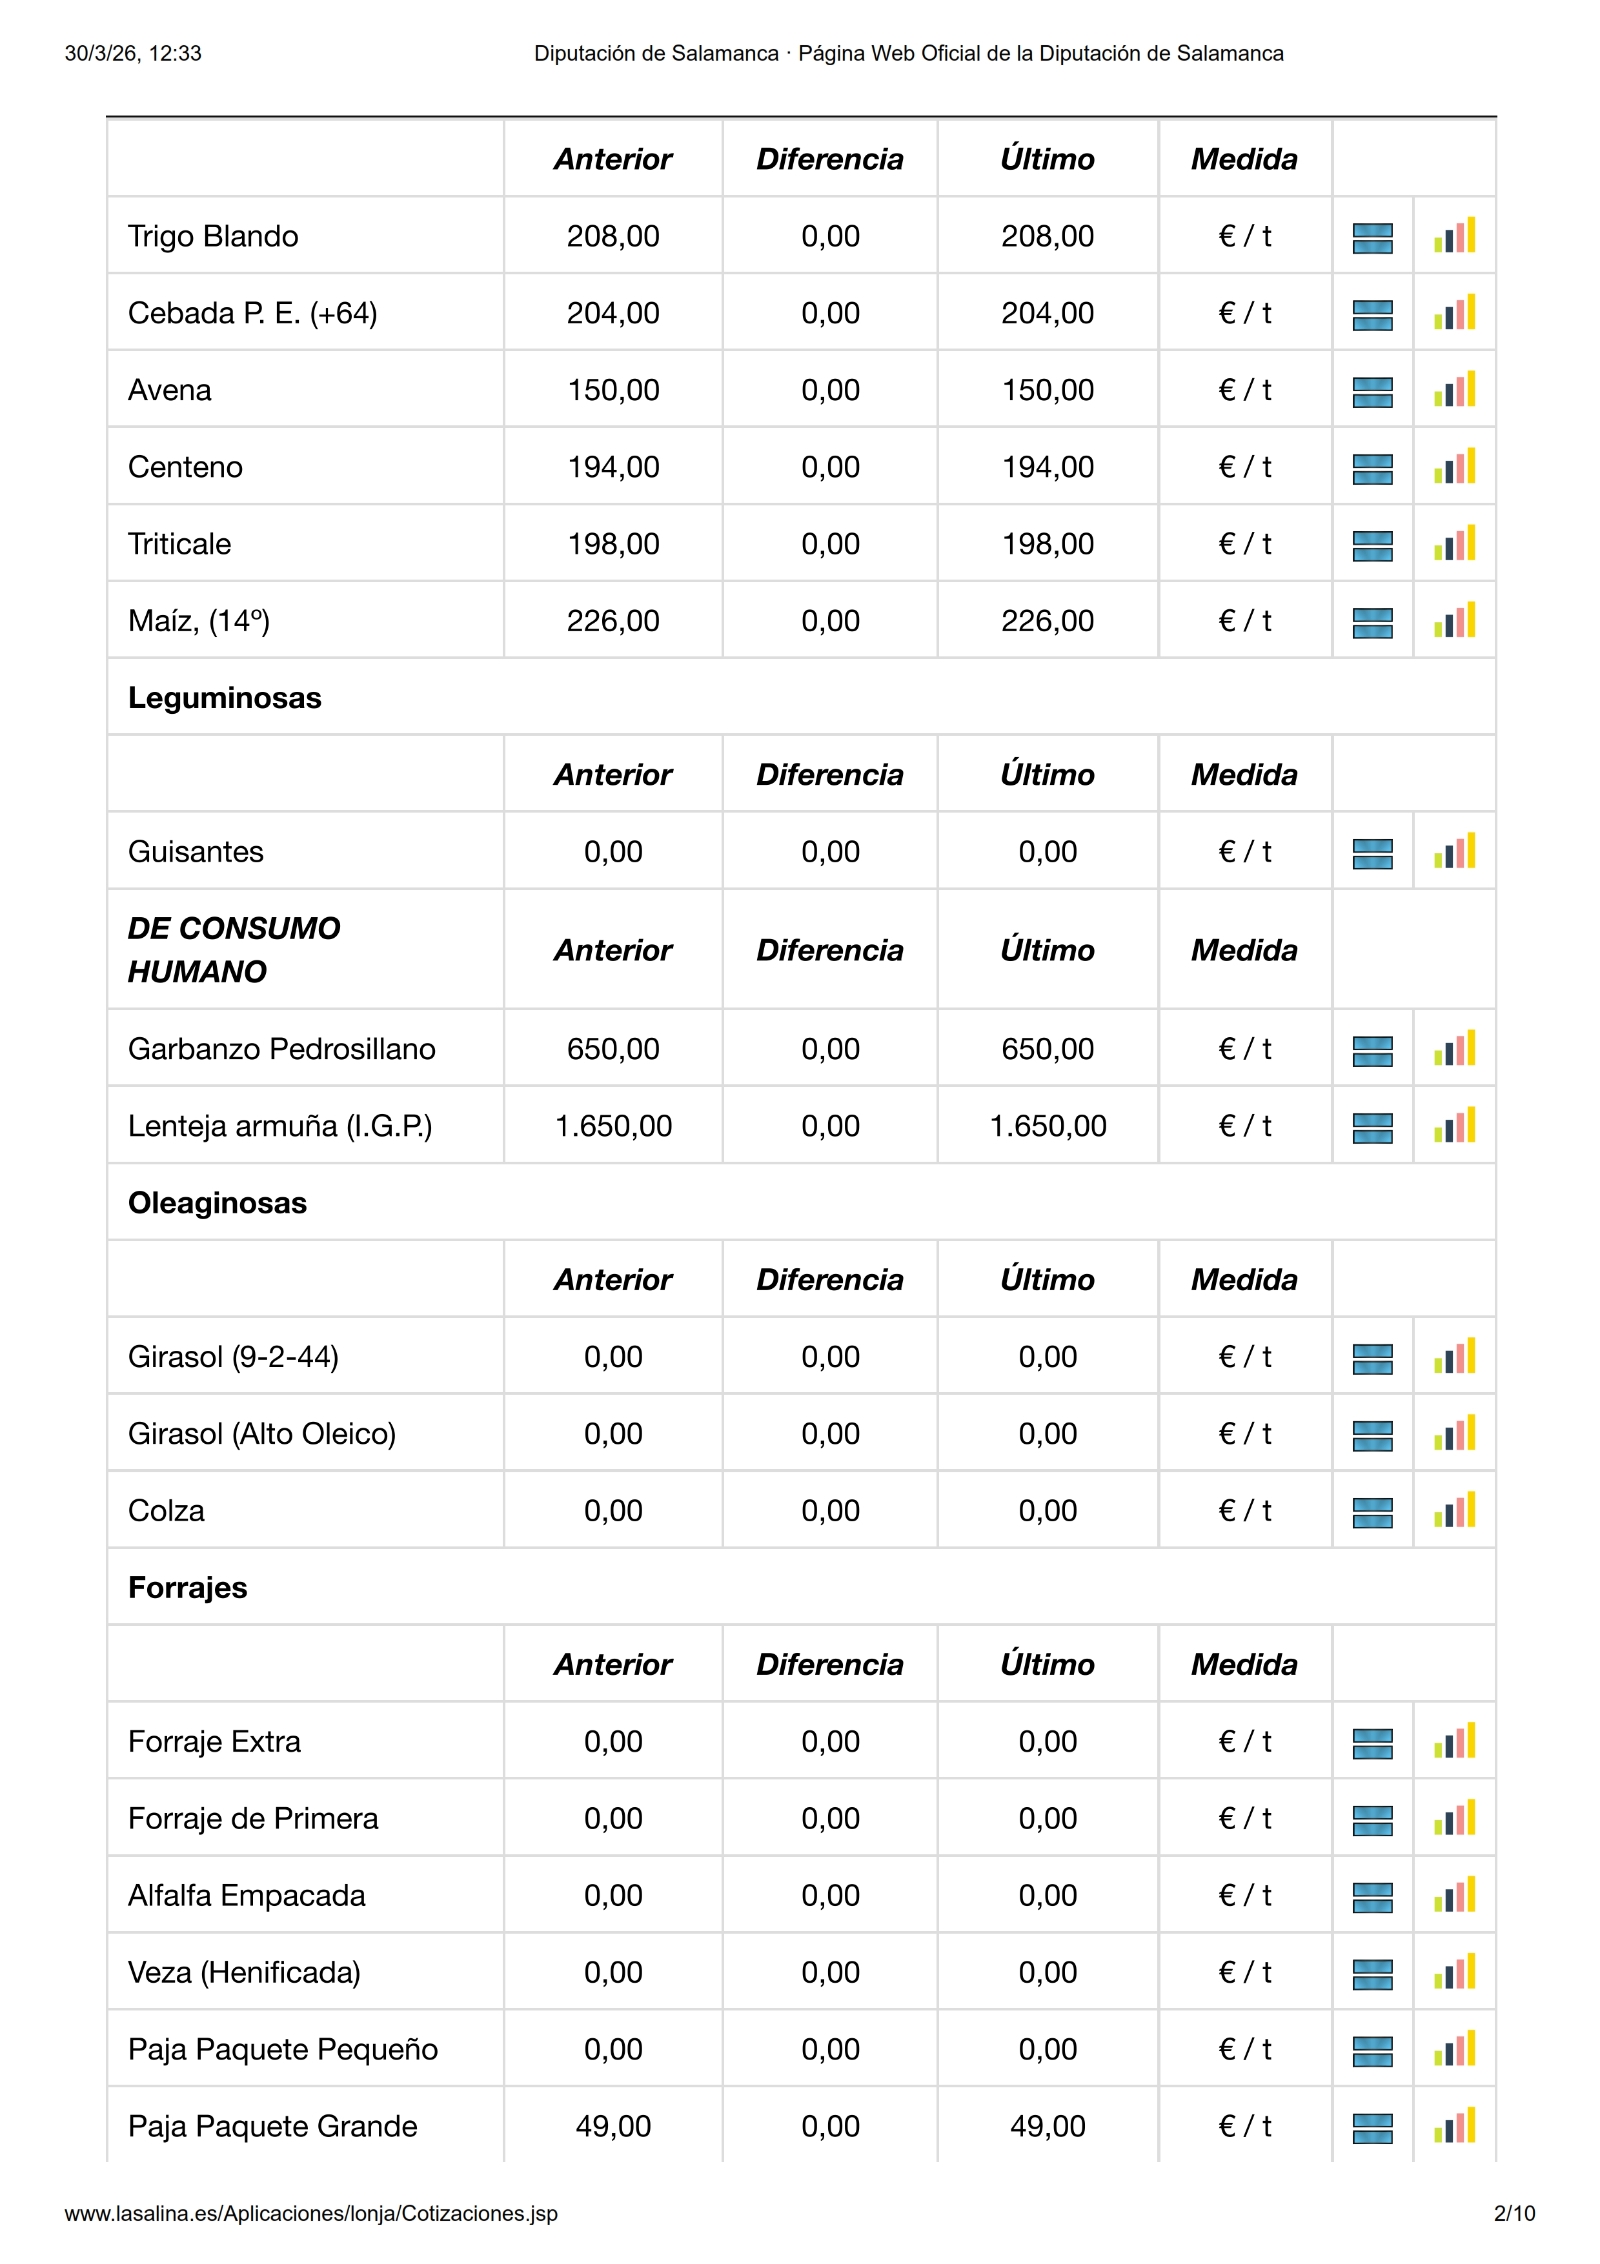Click the Leguminosas section heading
This screenshot has height=2264, width=1600.
click(x=225, y=698)
